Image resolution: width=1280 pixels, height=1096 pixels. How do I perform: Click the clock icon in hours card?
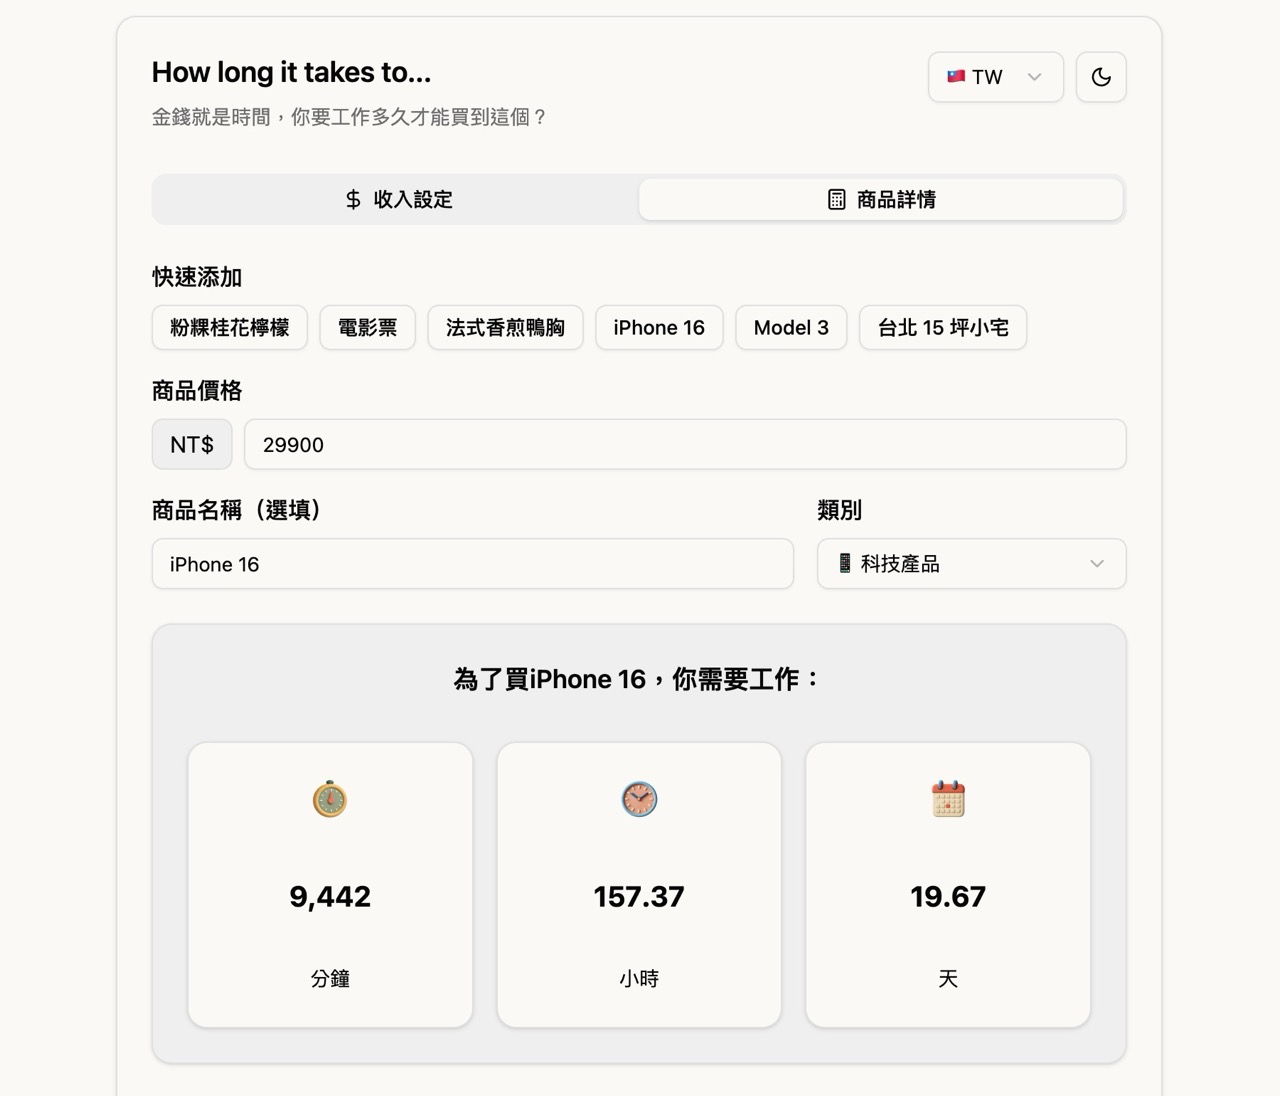(639, 799)
